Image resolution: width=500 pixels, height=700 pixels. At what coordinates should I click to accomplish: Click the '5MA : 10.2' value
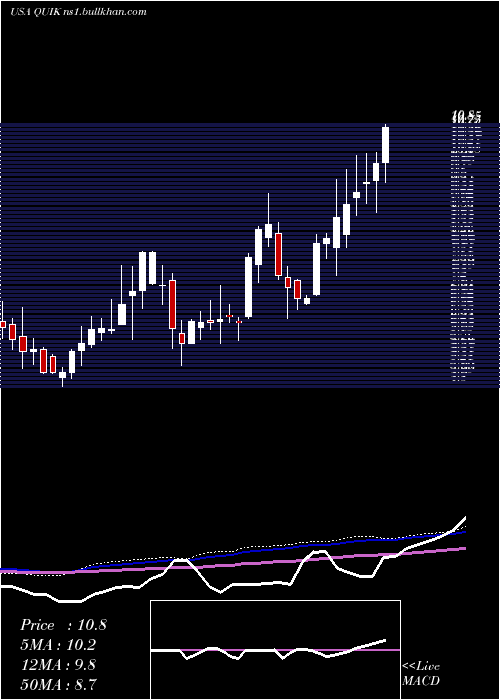tap(58, 645)
